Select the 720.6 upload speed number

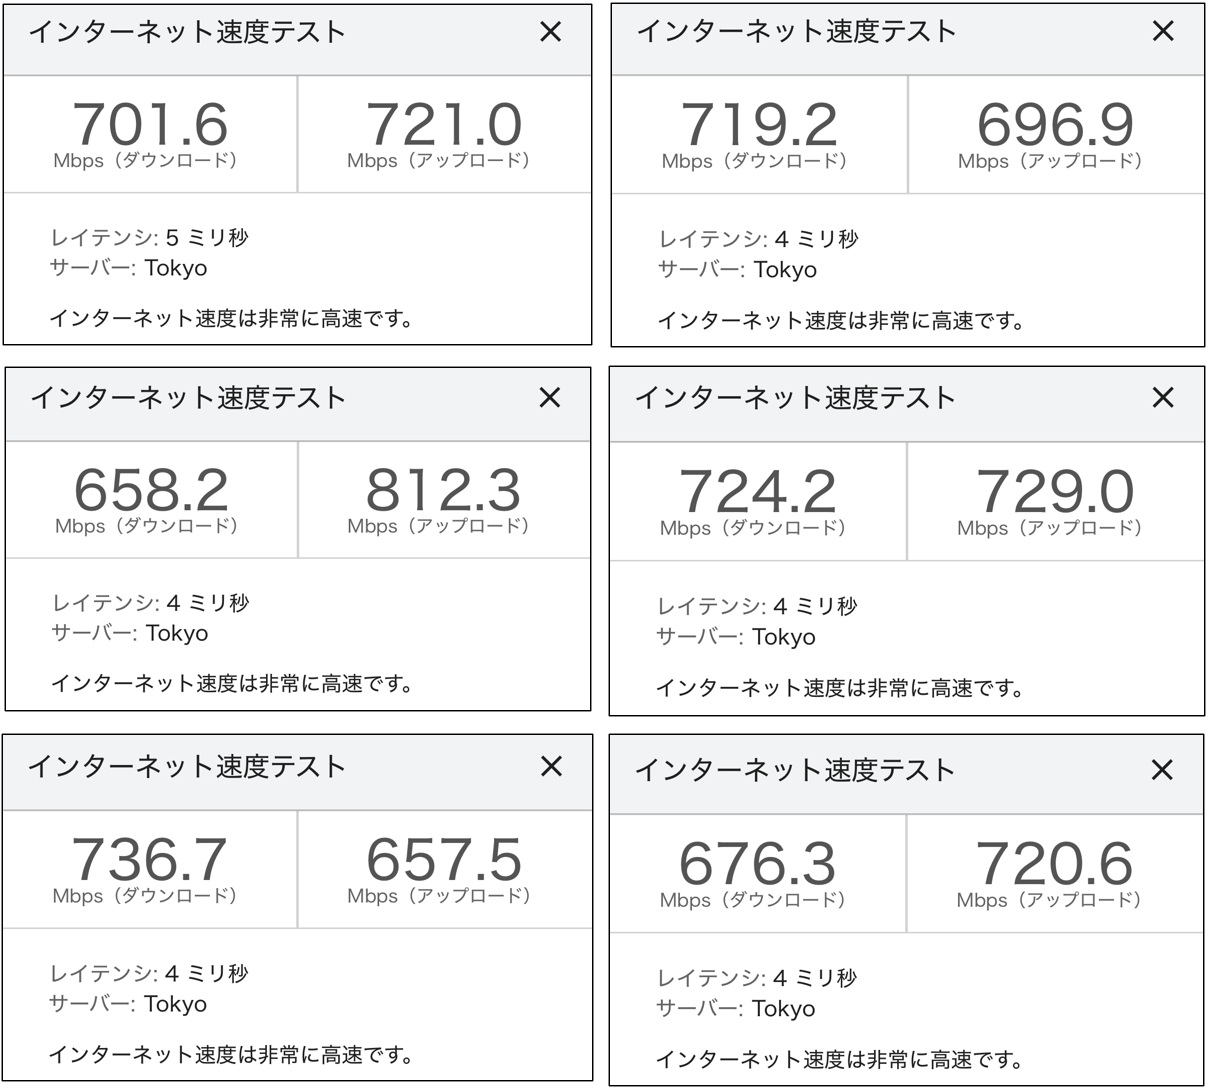pyautogui.click(x=1054, y=864)
